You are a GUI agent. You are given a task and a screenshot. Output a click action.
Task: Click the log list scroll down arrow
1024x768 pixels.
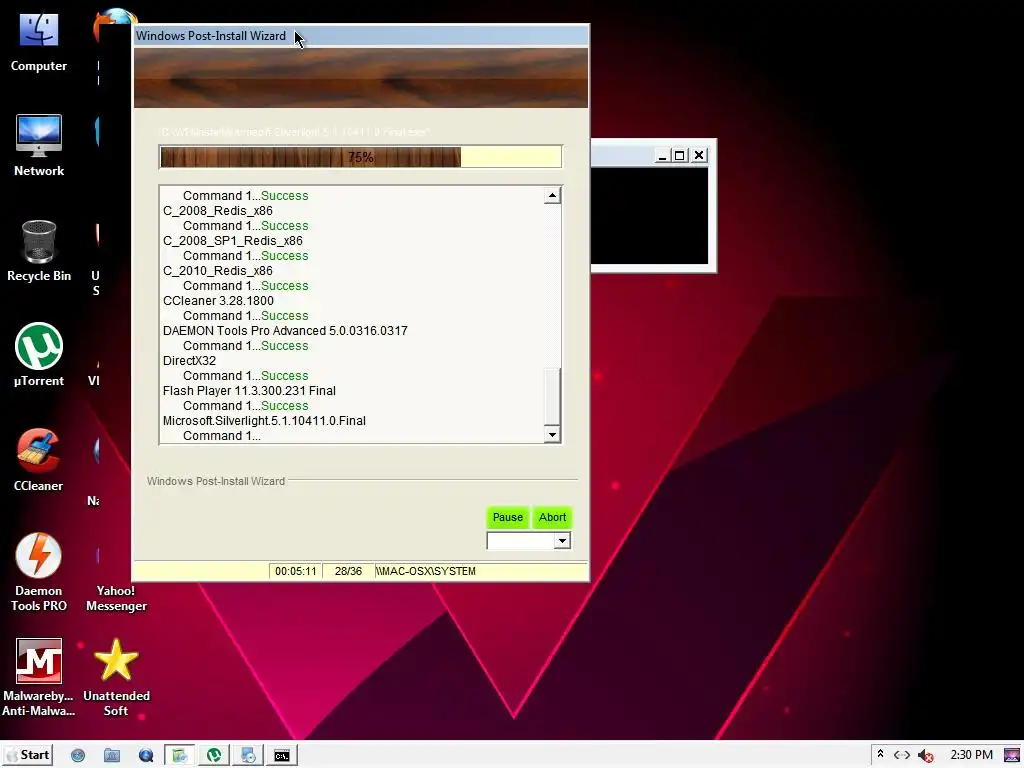pyautogui.click(x=552, y=434)
